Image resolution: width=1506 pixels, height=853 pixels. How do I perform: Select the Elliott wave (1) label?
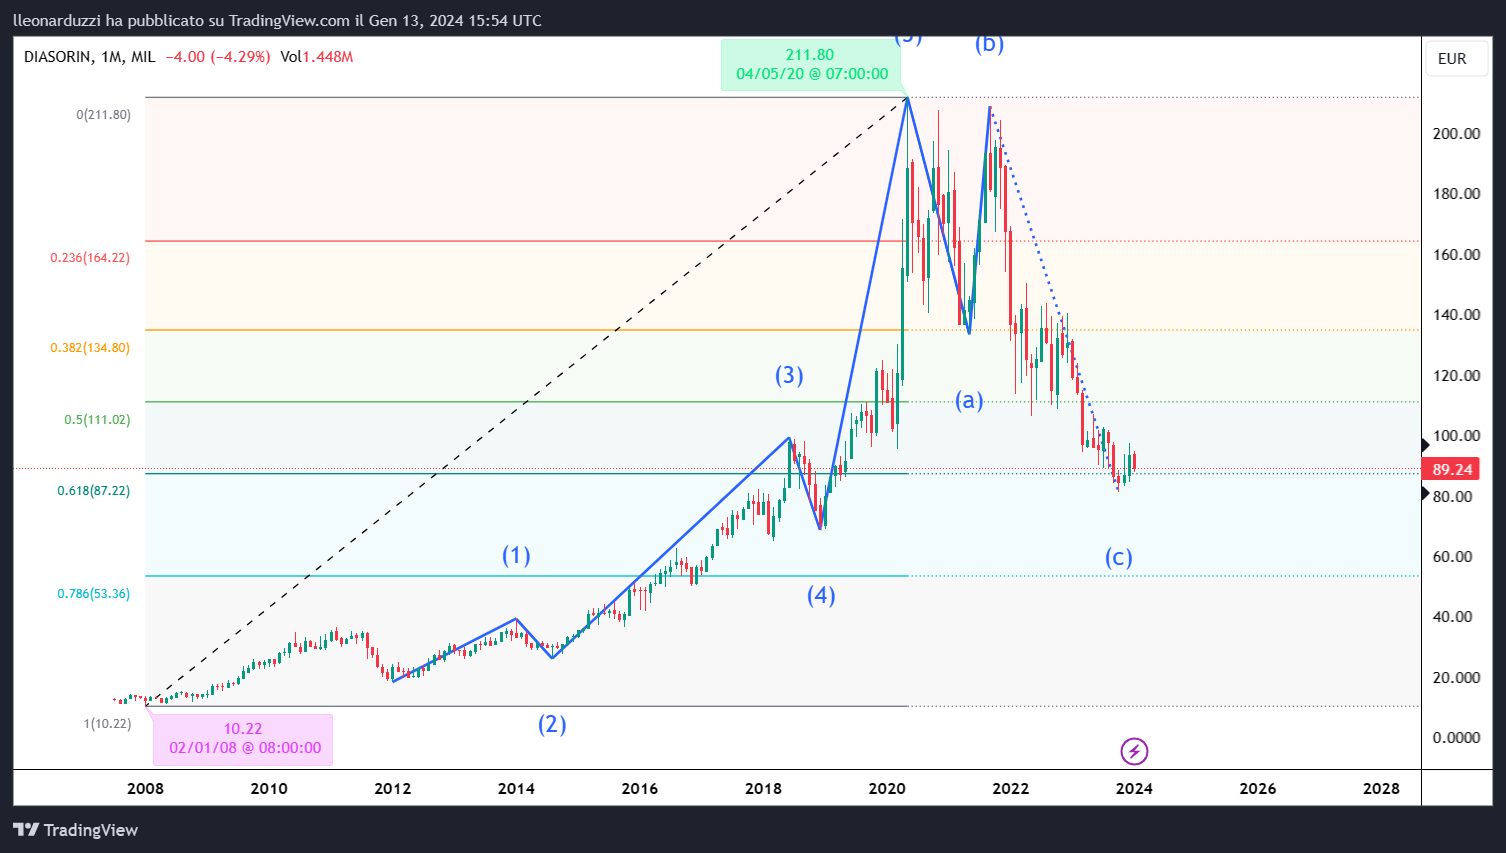click(x=516, y=556)
